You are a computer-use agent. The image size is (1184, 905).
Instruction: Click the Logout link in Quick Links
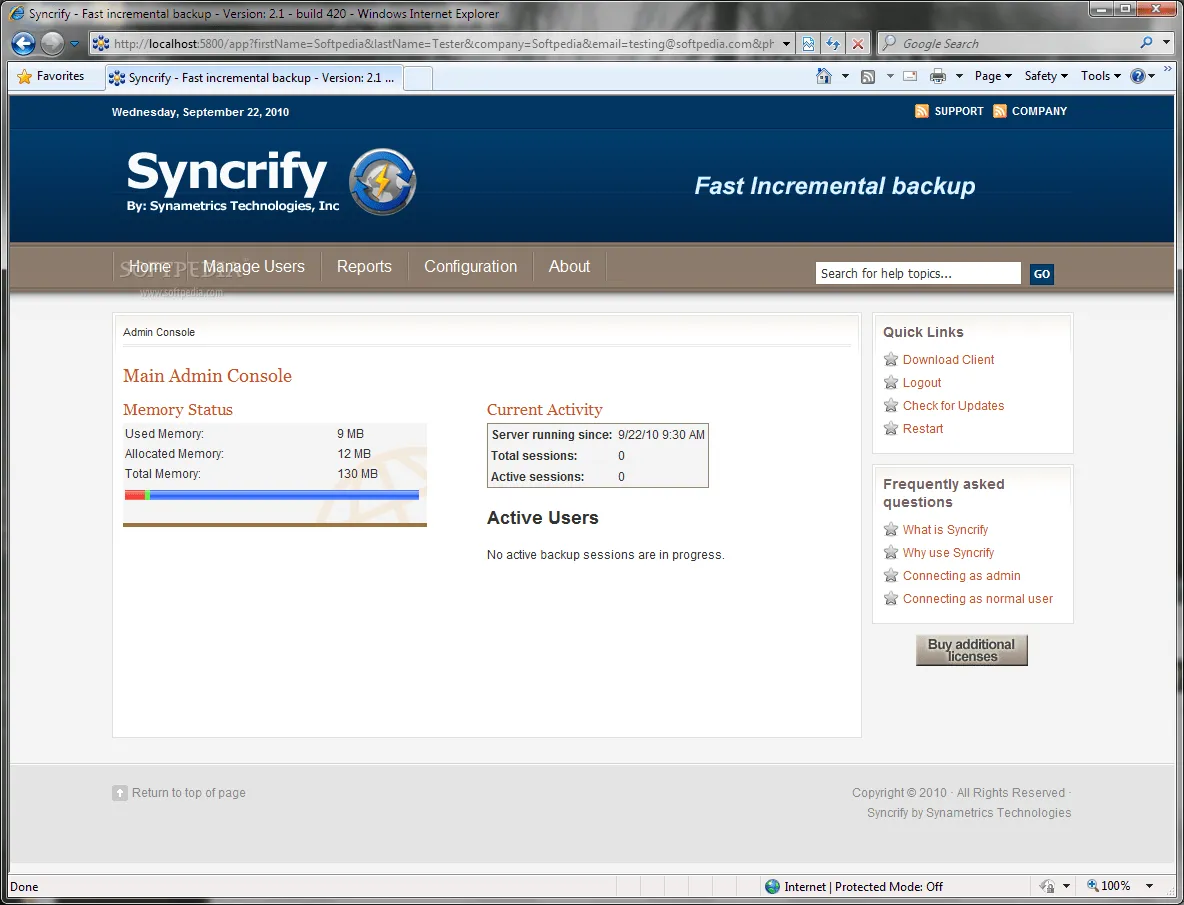click(921, 382)
